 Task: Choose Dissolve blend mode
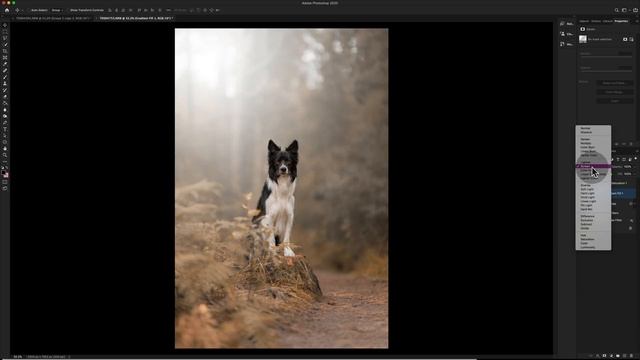[x=593, y=132]
